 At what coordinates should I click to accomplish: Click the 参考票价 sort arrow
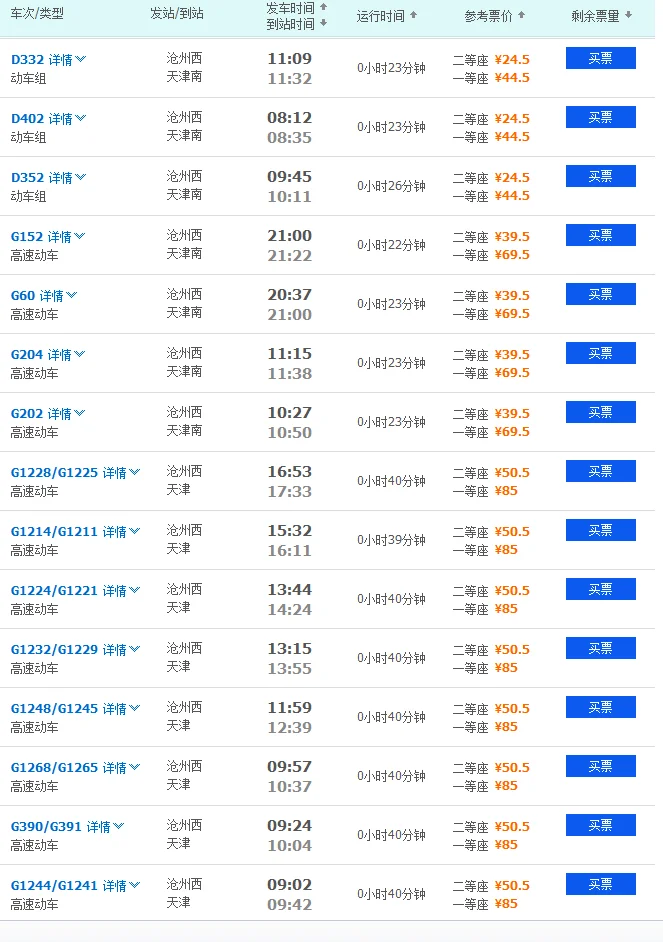tap(520, 16)
